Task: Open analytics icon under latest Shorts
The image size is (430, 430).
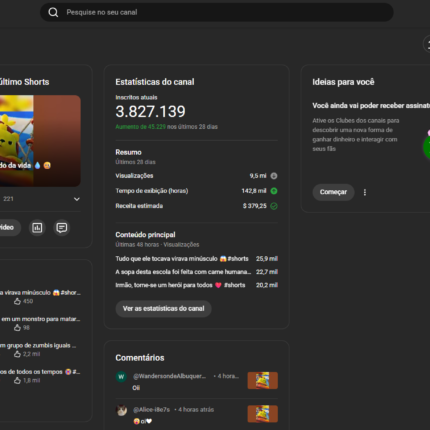Action: click(37, 228)
